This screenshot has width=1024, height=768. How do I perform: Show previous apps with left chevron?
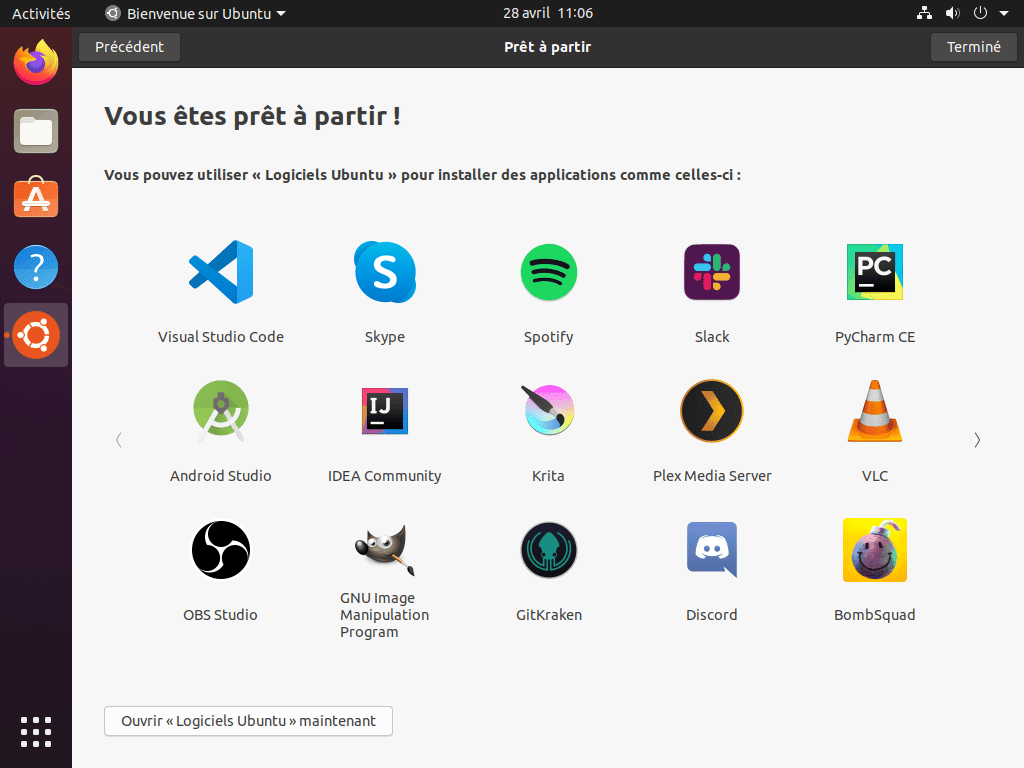(x=119, y=440)
